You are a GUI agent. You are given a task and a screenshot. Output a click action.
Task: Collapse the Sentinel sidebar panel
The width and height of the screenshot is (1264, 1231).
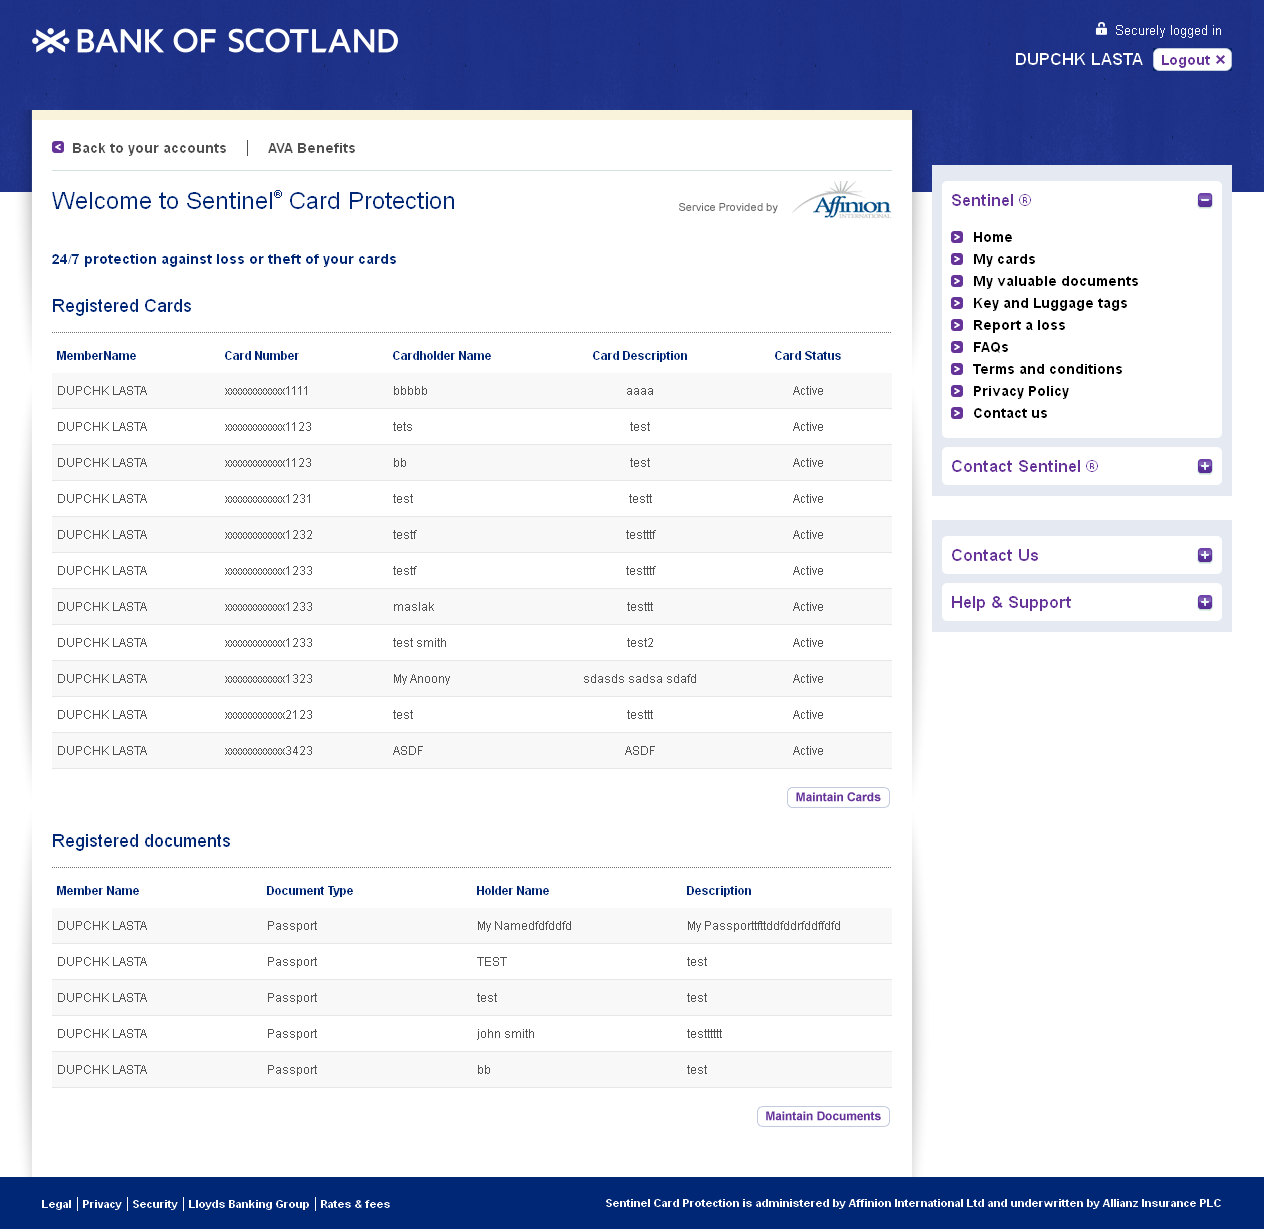pyautogui.click(x=1205, y=200)
